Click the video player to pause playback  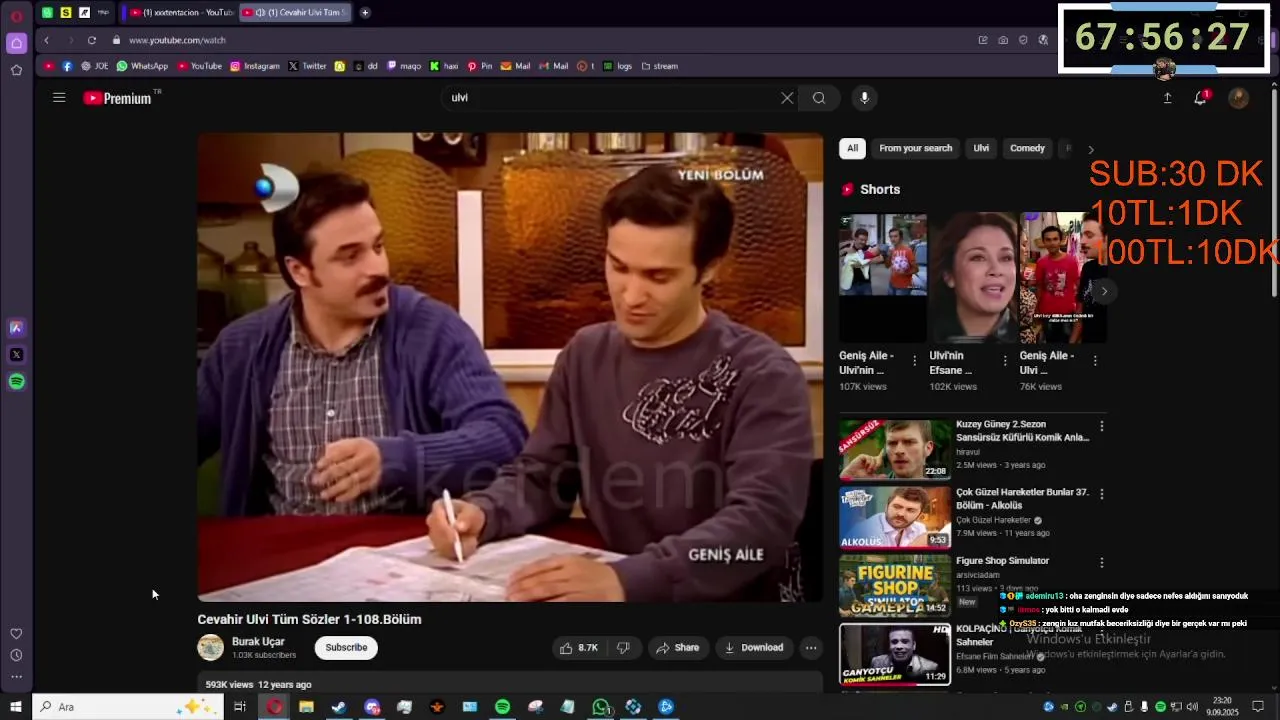(x=510, y=367)
